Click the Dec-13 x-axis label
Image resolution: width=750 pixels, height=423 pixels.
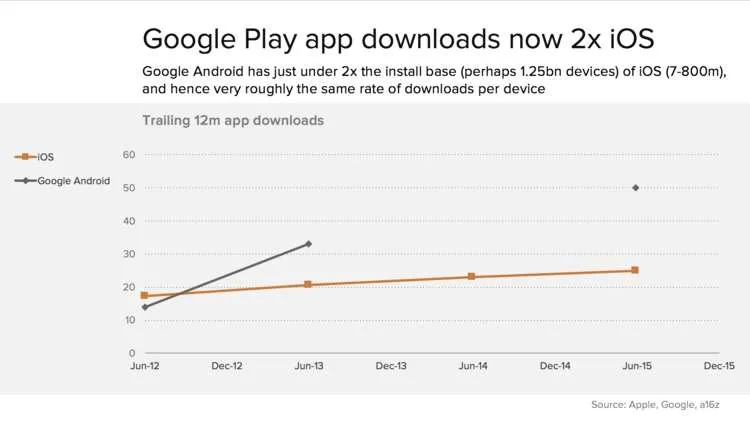pos(391,366)
